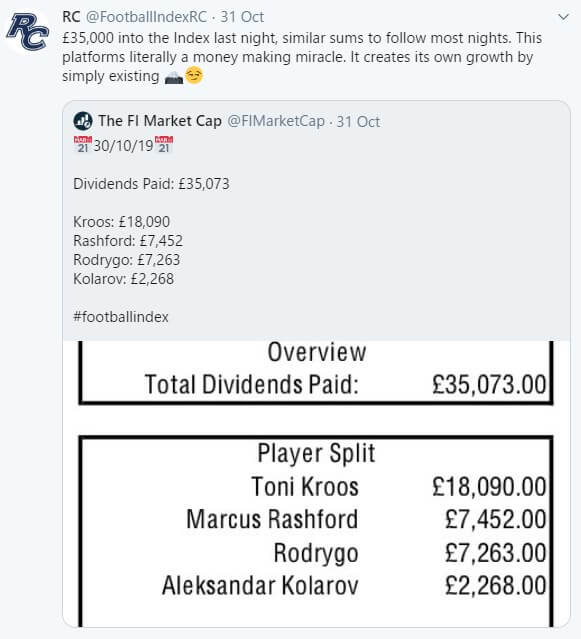Viewport: 581px width, 639px height.
Task: Open quoted tweet at Dividends Paid text
Action: coord(151,184)
